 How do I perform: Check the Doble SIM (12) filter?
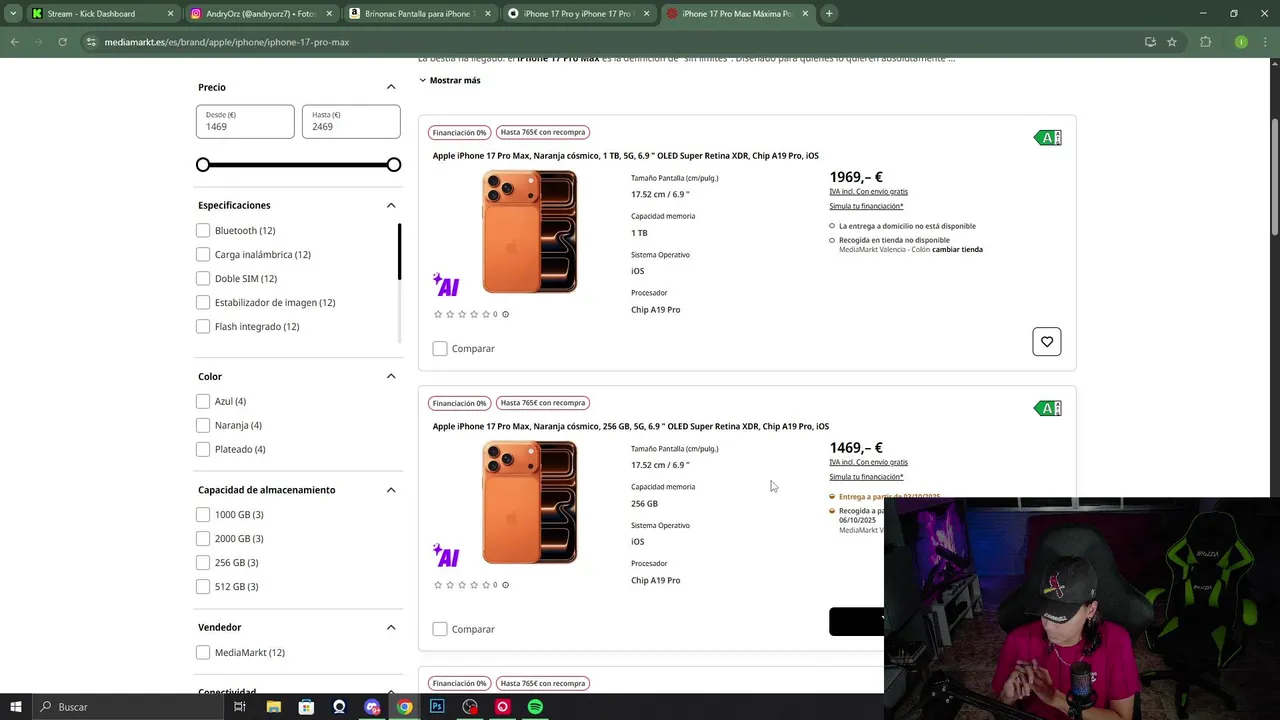click(x=203, y=278)
